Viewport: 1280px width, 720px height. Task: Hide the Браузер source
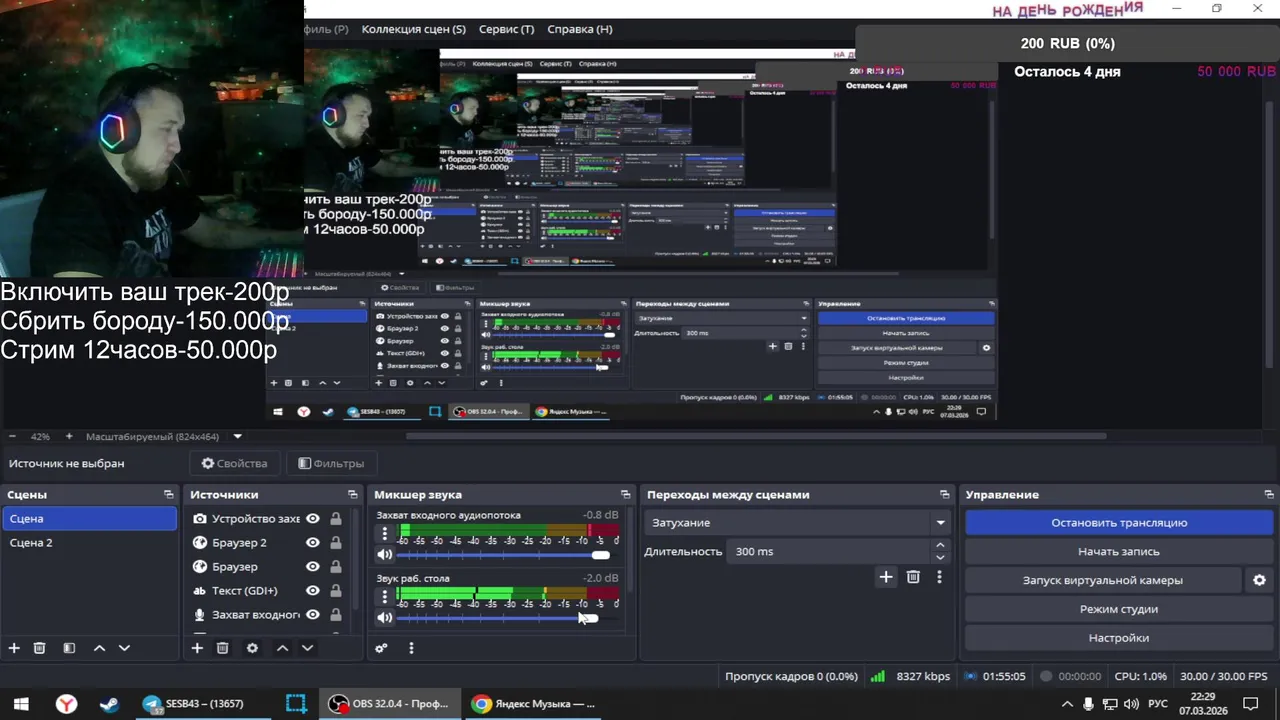click(x=313, y=567)
